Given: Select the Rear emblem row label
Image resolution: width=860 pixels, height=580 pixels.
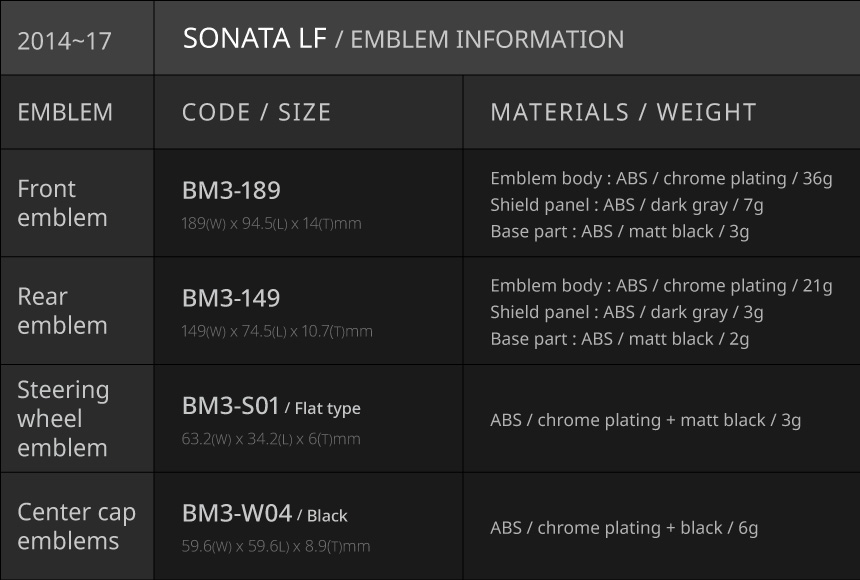Looking at the screenshot, I should click(62, 311).
